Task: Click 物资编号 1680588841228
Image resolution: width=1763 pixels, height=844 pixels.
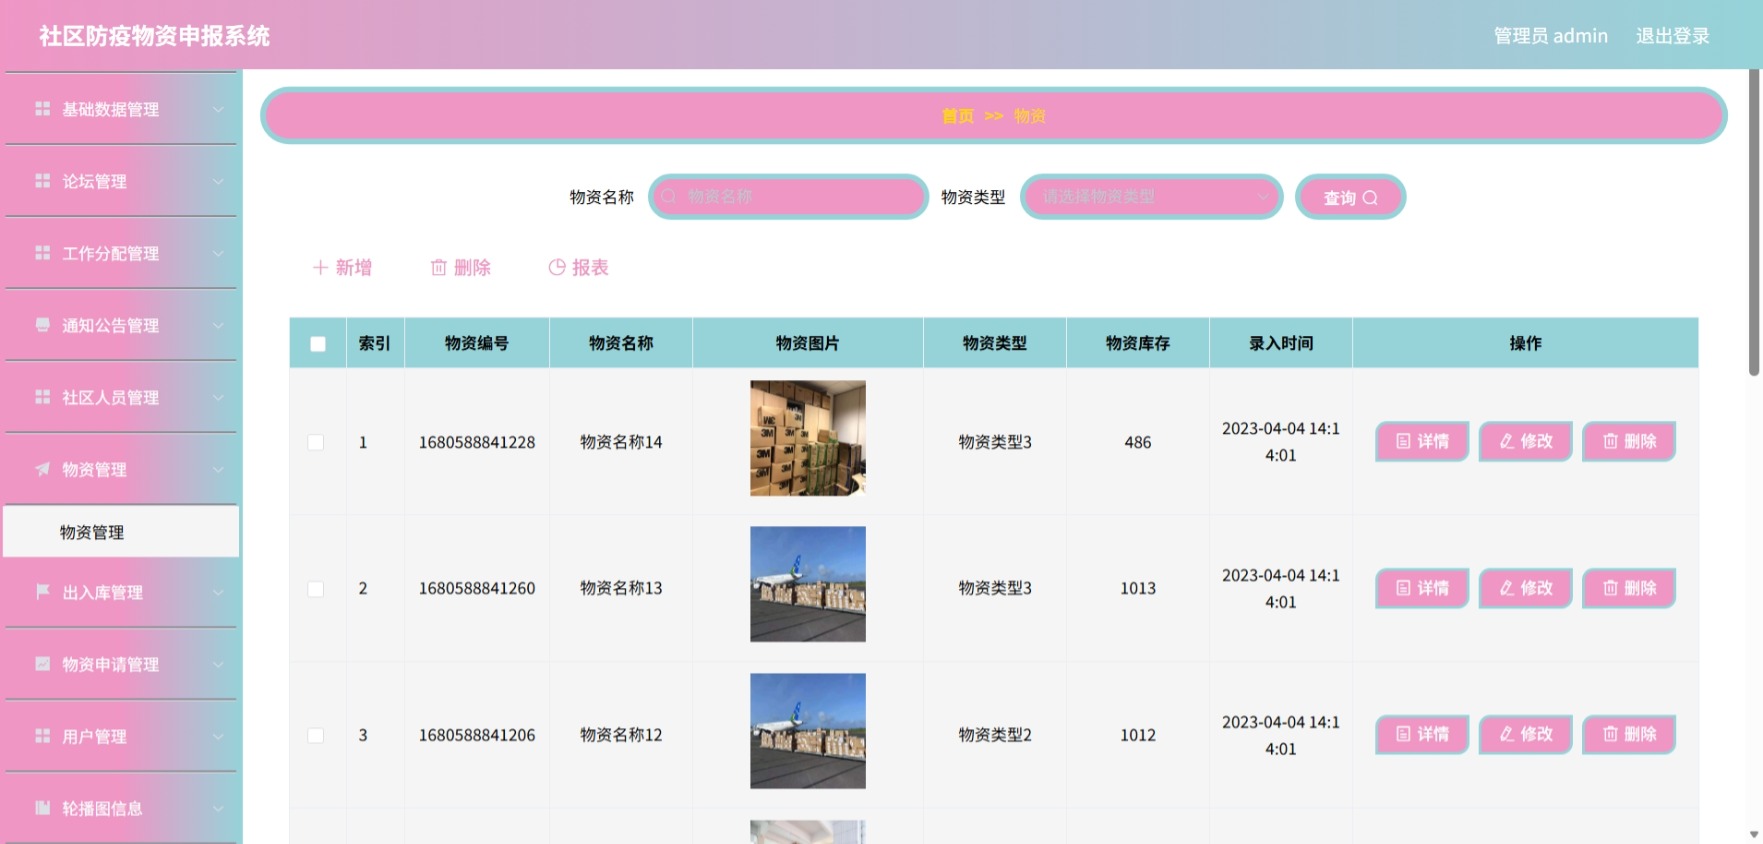Action: (x=477, y=442)
